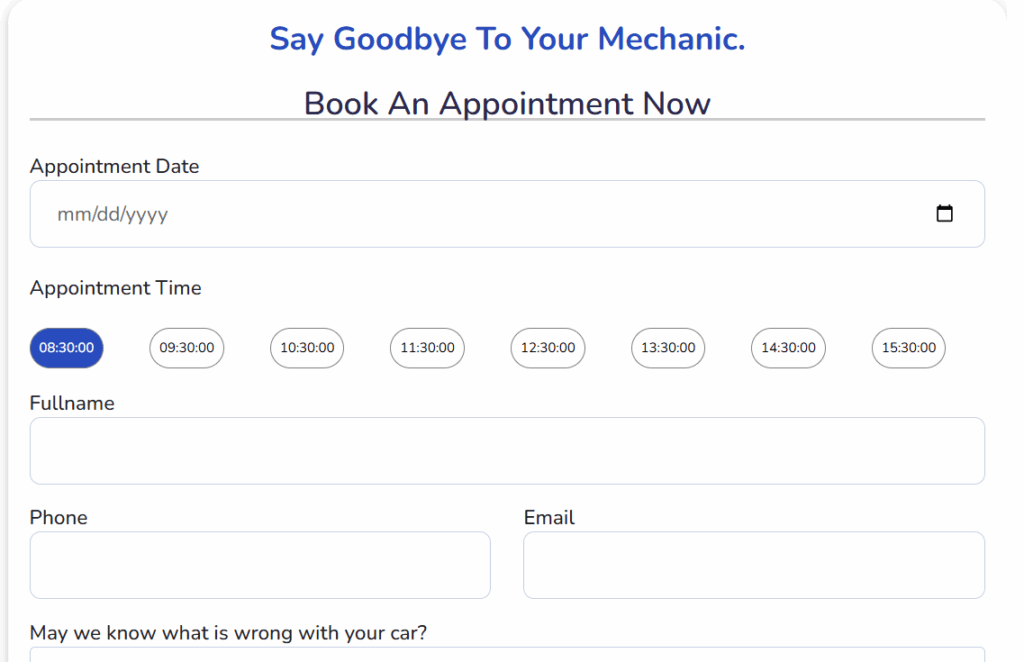
Task: Choose the 09:30:00 appointment time
Action: click(x=187, y=348)
